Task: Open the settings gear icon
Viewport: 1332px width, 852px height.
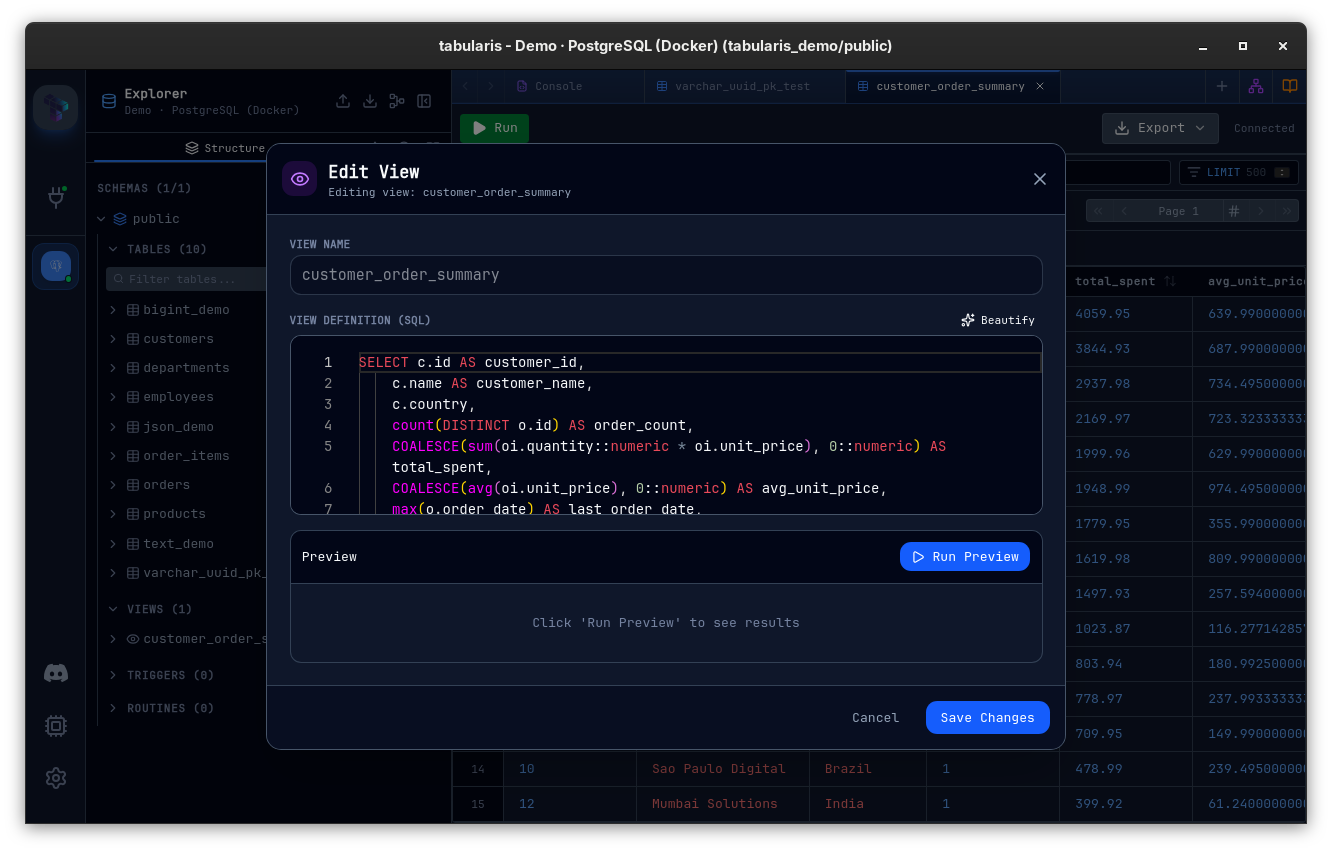Action: click(x=56, y=778)
